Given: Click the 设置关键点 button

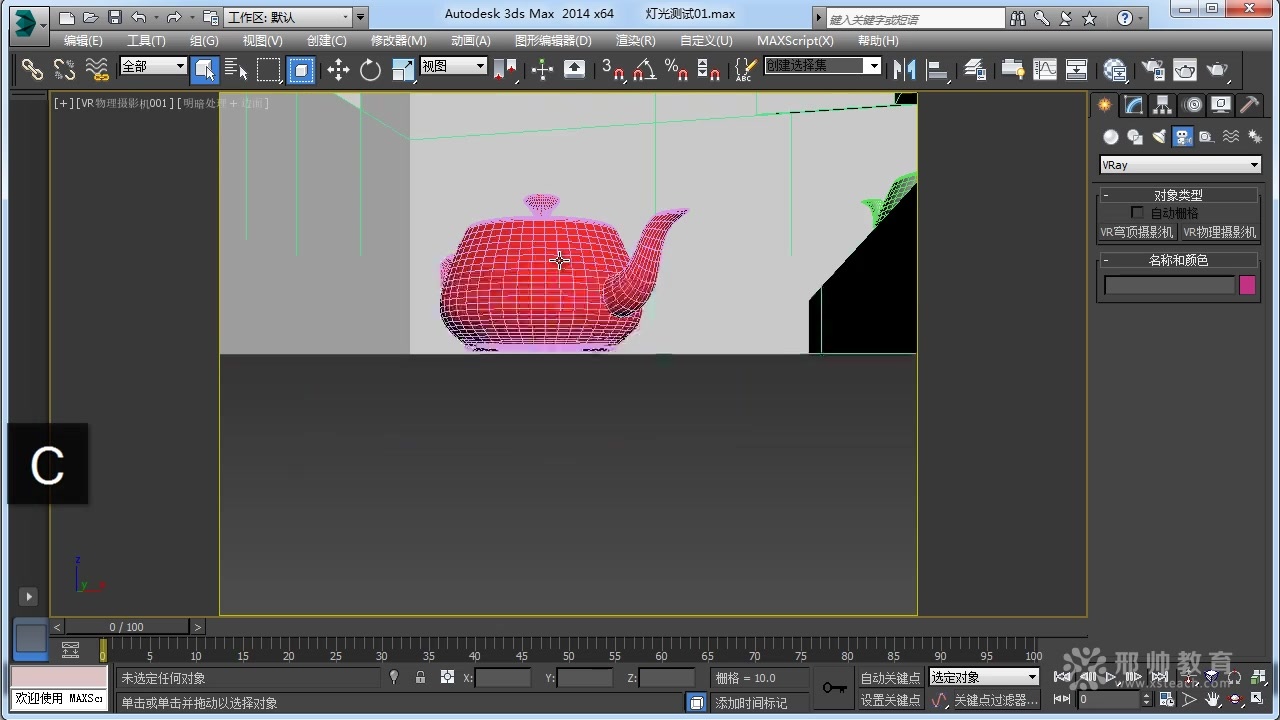Looking at the screenshot, I should click(890, 700).
